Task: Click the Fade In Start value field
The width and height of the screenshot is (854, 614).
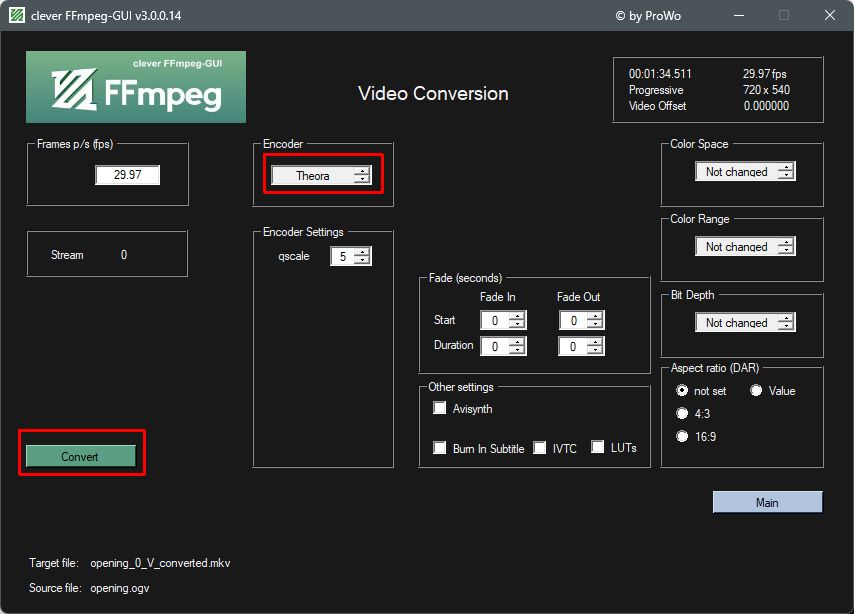Action: tap(495, 320)
